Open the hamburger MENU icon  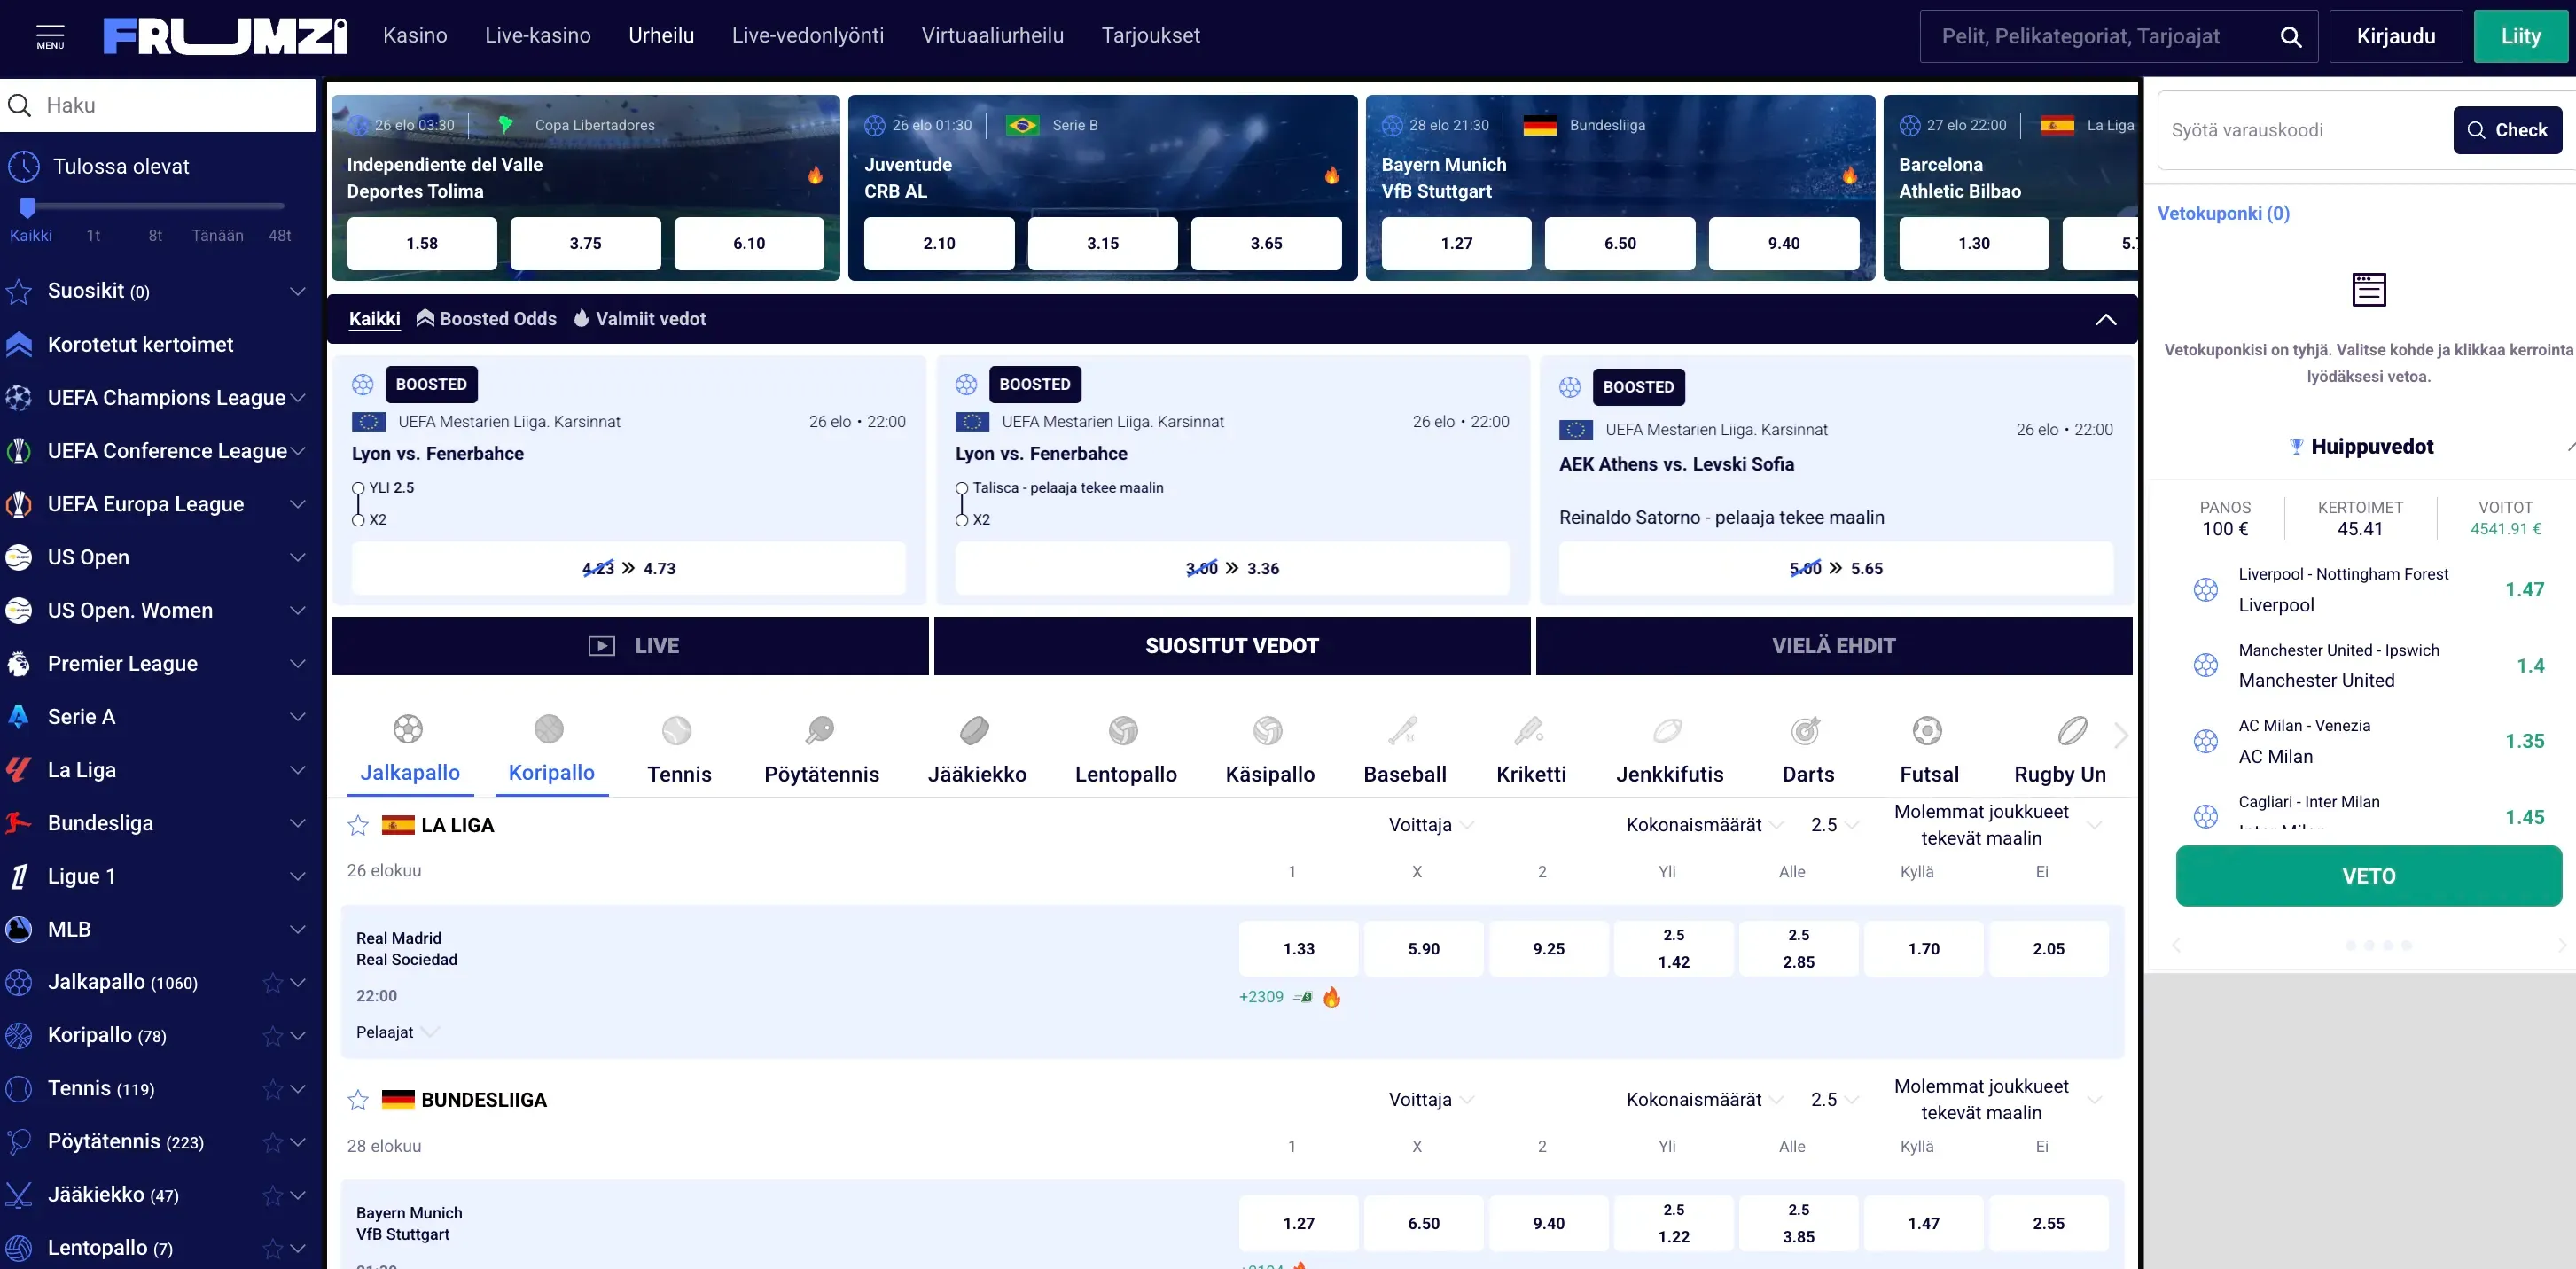pyautogui.click(x=50, y=36)
